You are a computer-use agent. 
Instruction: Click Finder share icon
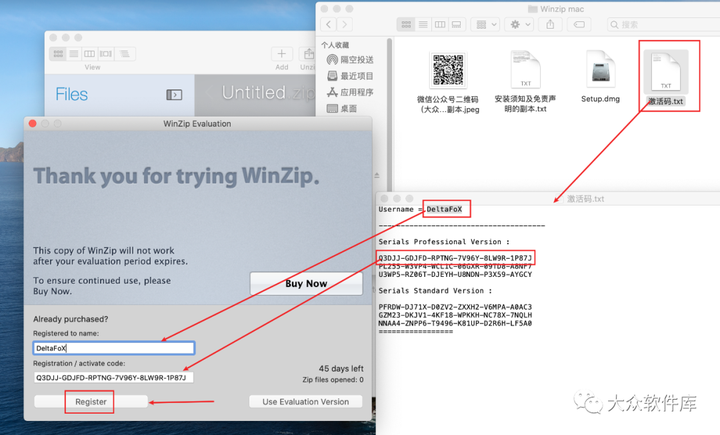pyautogui.click(x=550, y=24)
